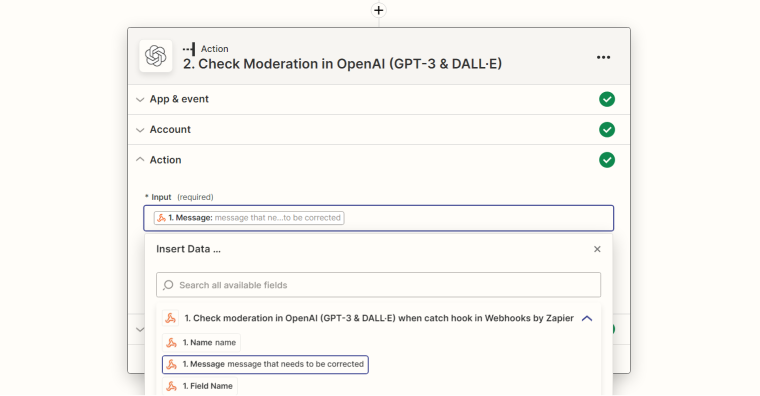Insert the 1. Field Name field
Image resolution: width=760 pixels, height=396 pixels.
(200, 386)
